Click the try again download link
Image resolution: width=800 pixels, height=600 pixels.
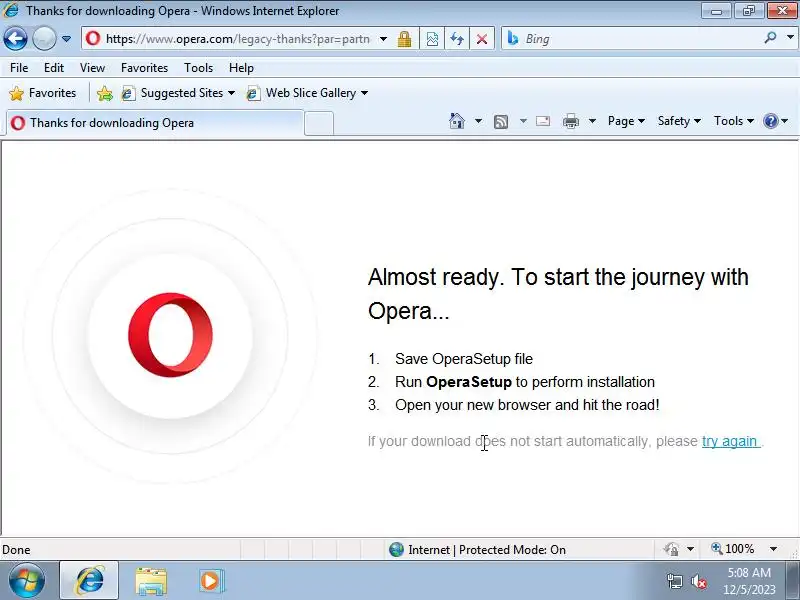coord(731,441)
